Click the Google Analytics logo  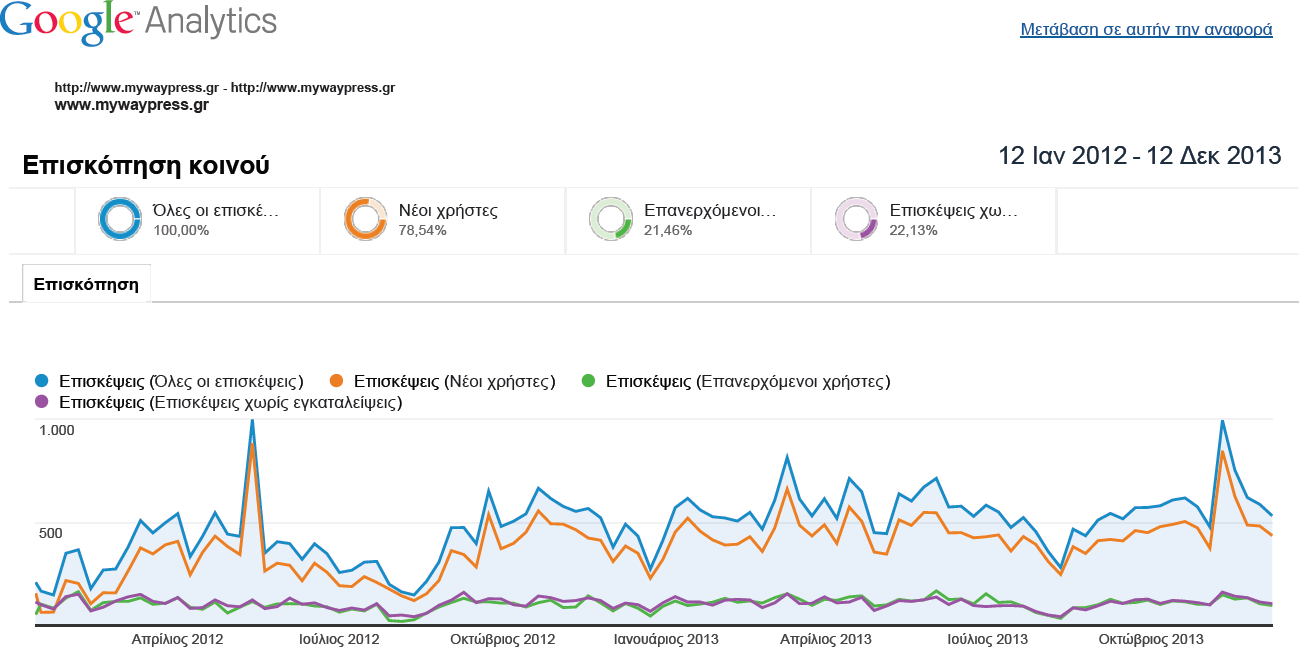point(138,22)
